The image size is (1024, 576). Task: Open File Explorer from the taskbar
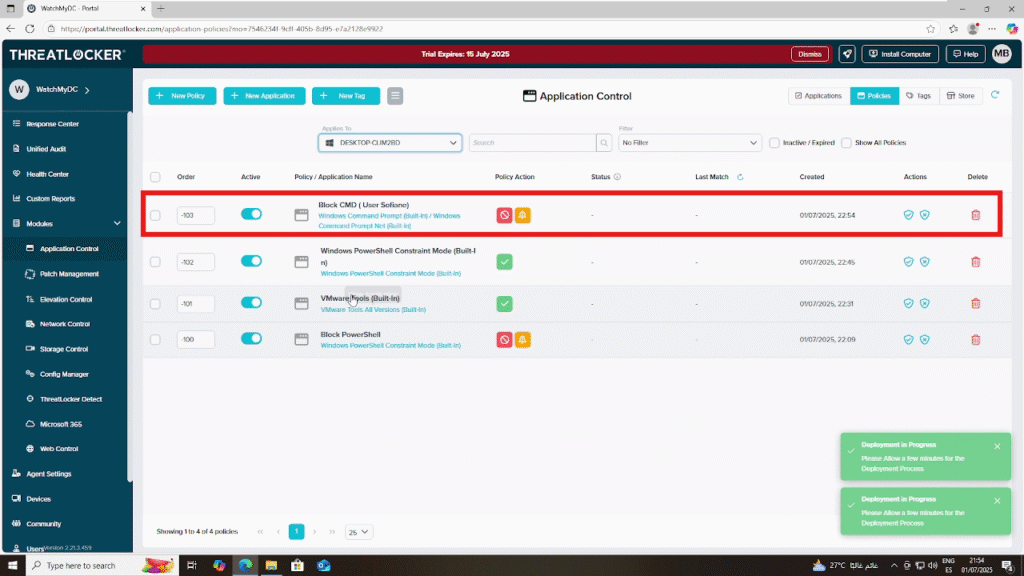[271, 566]
